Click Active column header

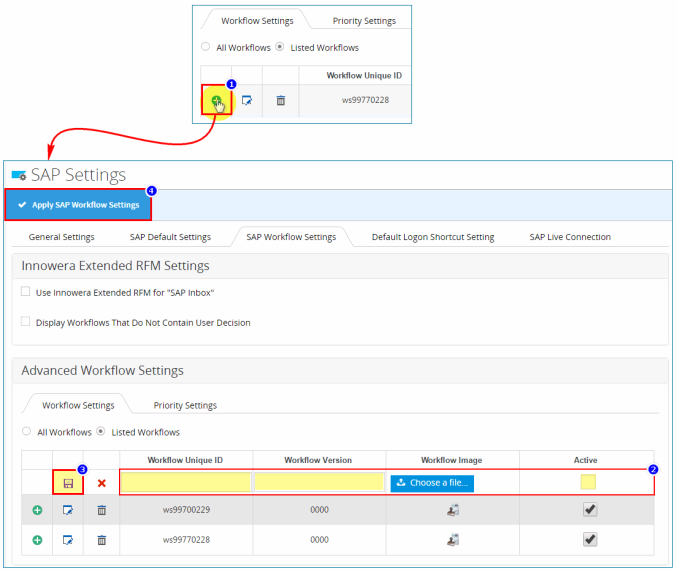point(585,460)
